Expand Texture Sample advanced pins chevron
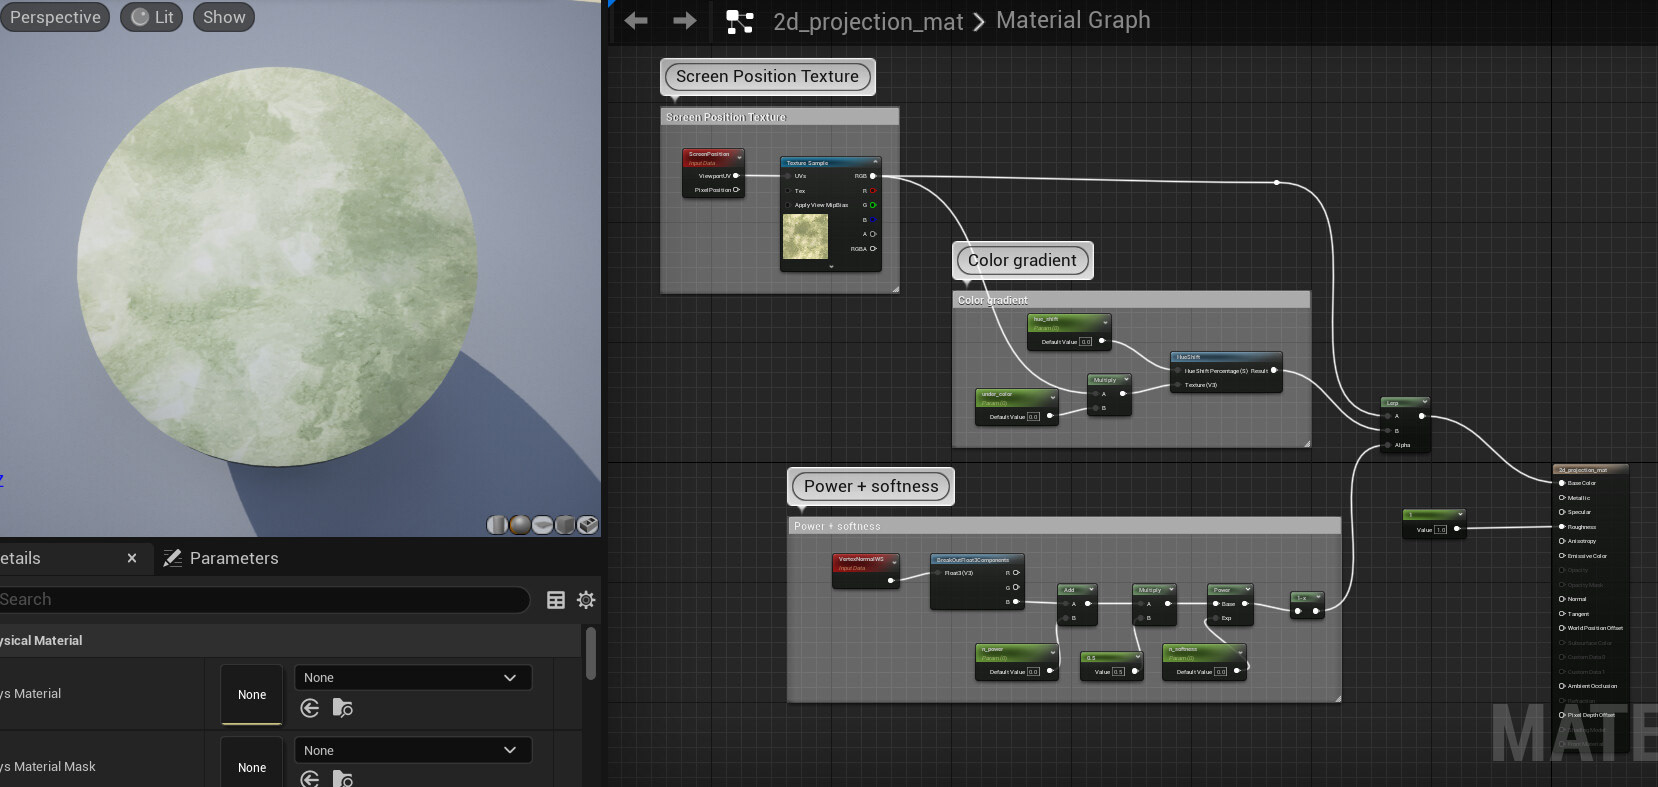1658x787 pixels. pyautogui.click(x=831, y=267)
